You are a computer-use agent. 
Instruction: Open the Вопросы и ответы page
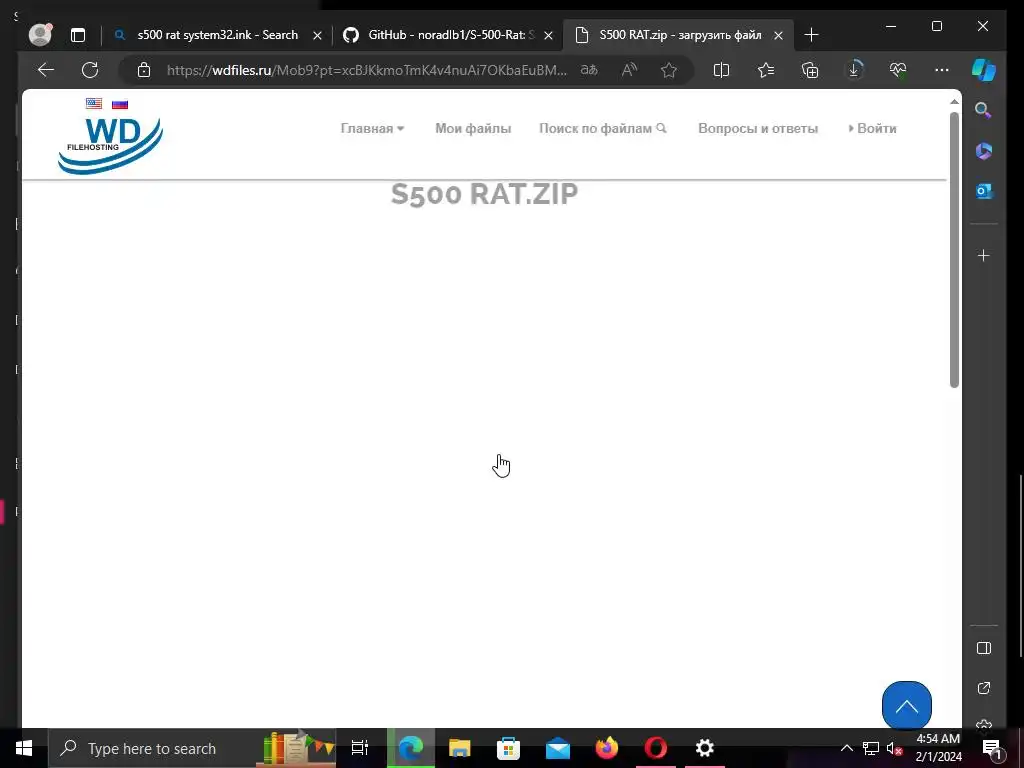[x=758, y=129]
